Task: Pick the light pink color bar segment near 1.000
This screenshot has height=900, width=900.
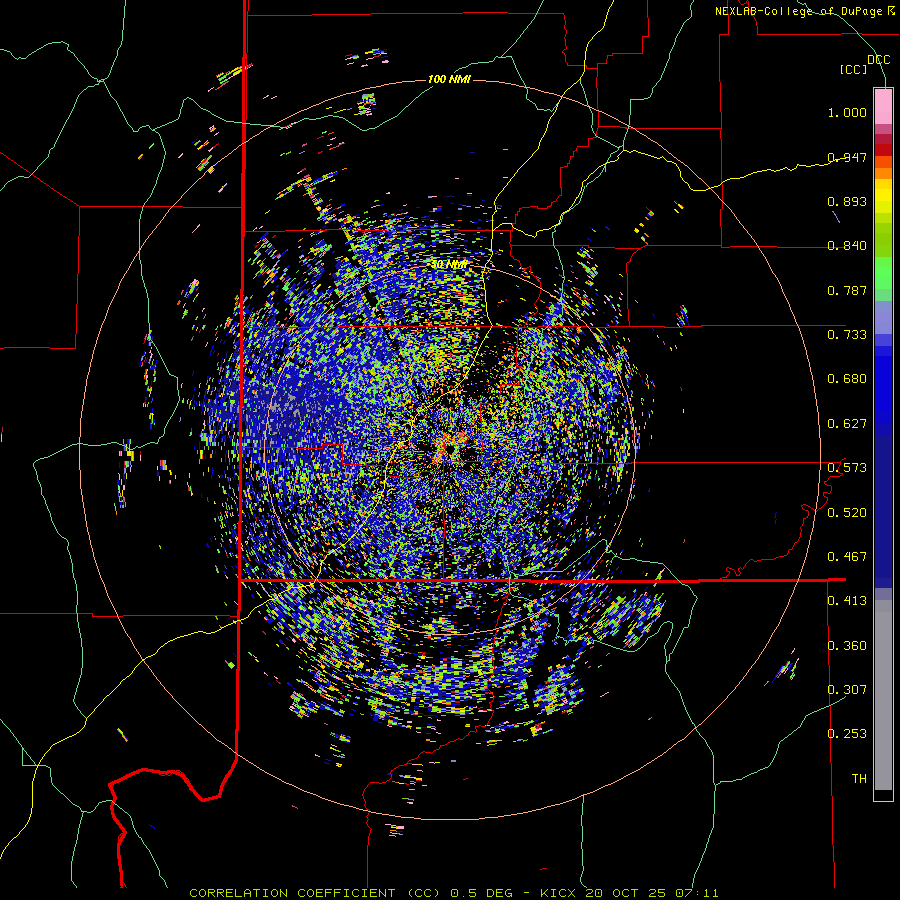Action: (883, 106)
